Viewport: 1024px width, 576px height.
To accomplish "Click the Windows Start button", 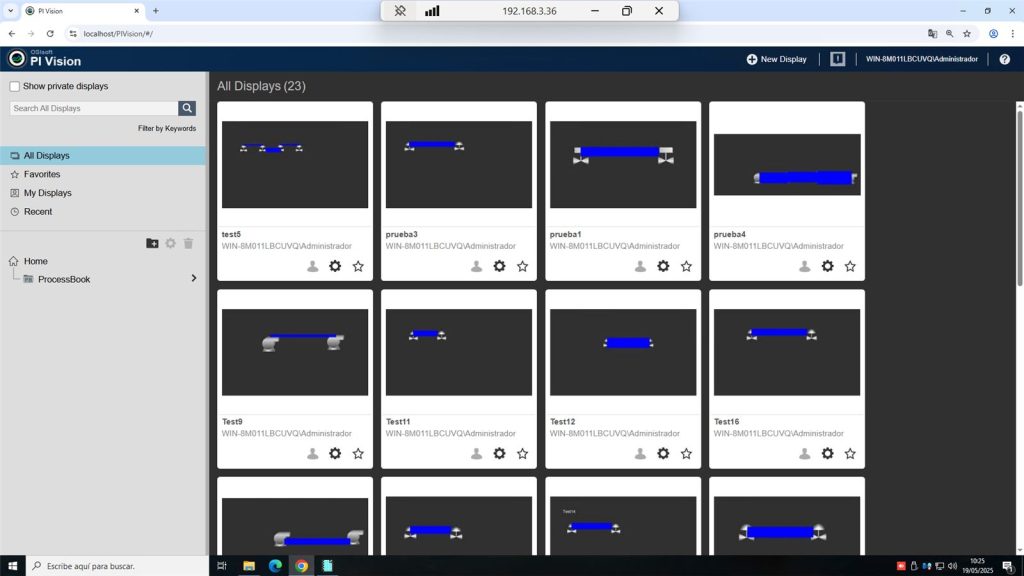I will (x=12, y=566).
